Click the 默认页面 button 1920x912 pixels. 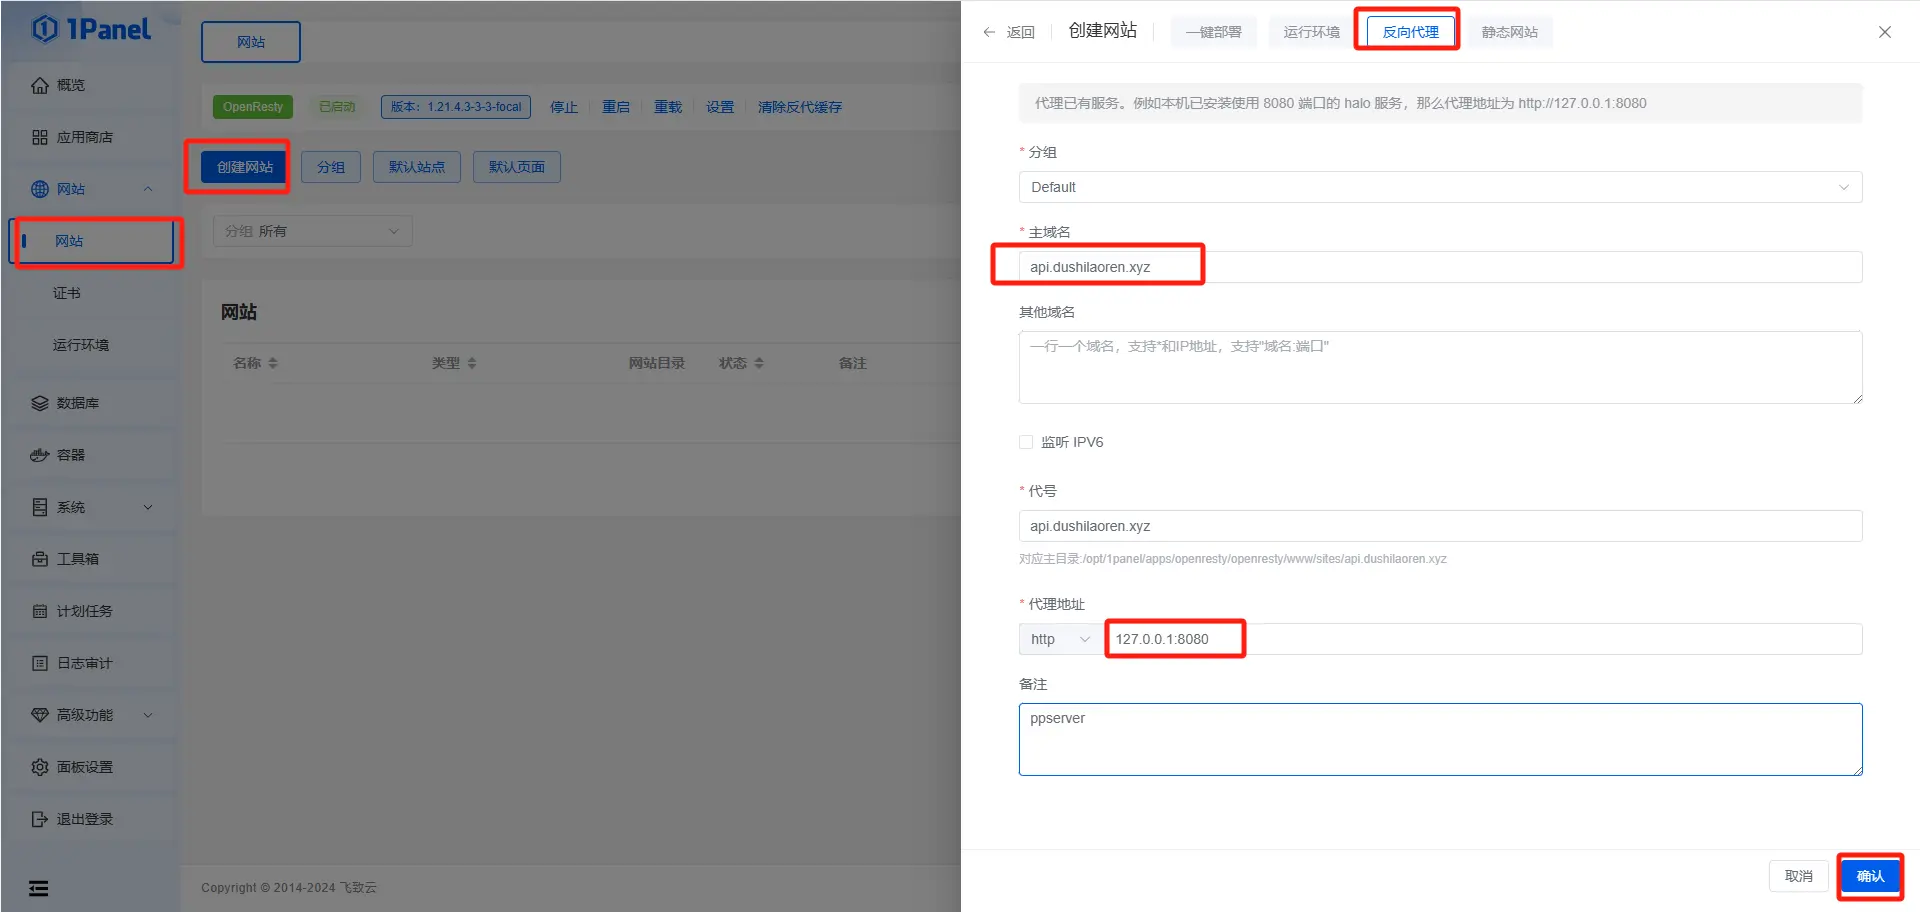[x=517, y=167]
